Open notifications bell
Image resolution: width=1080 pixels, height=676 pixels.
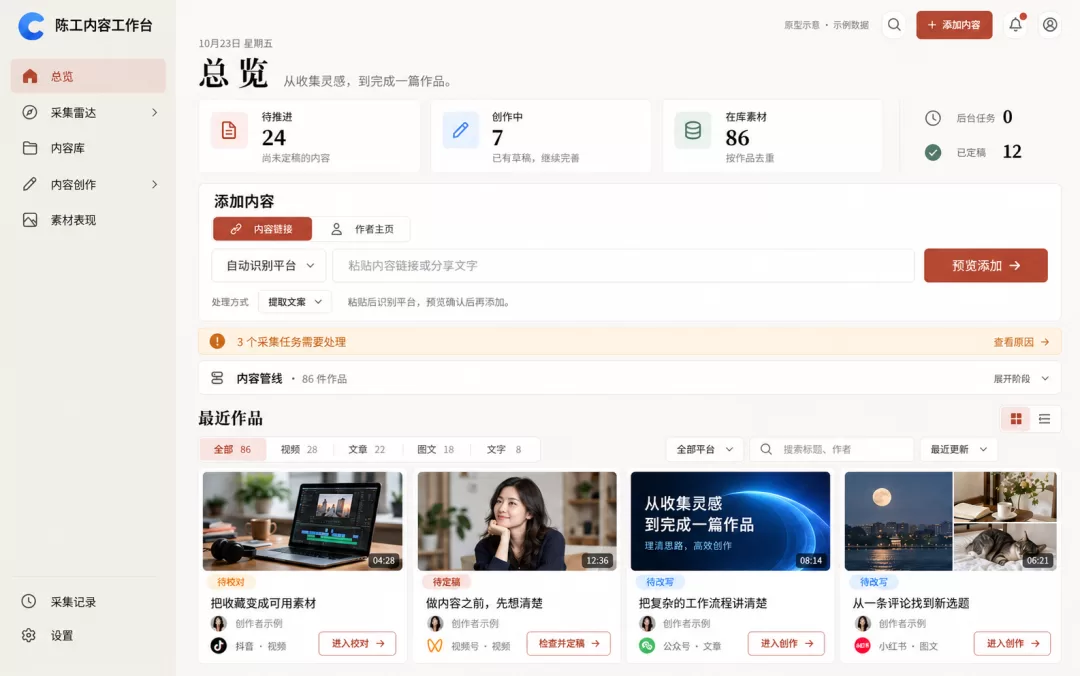[x=1015, y=25]
